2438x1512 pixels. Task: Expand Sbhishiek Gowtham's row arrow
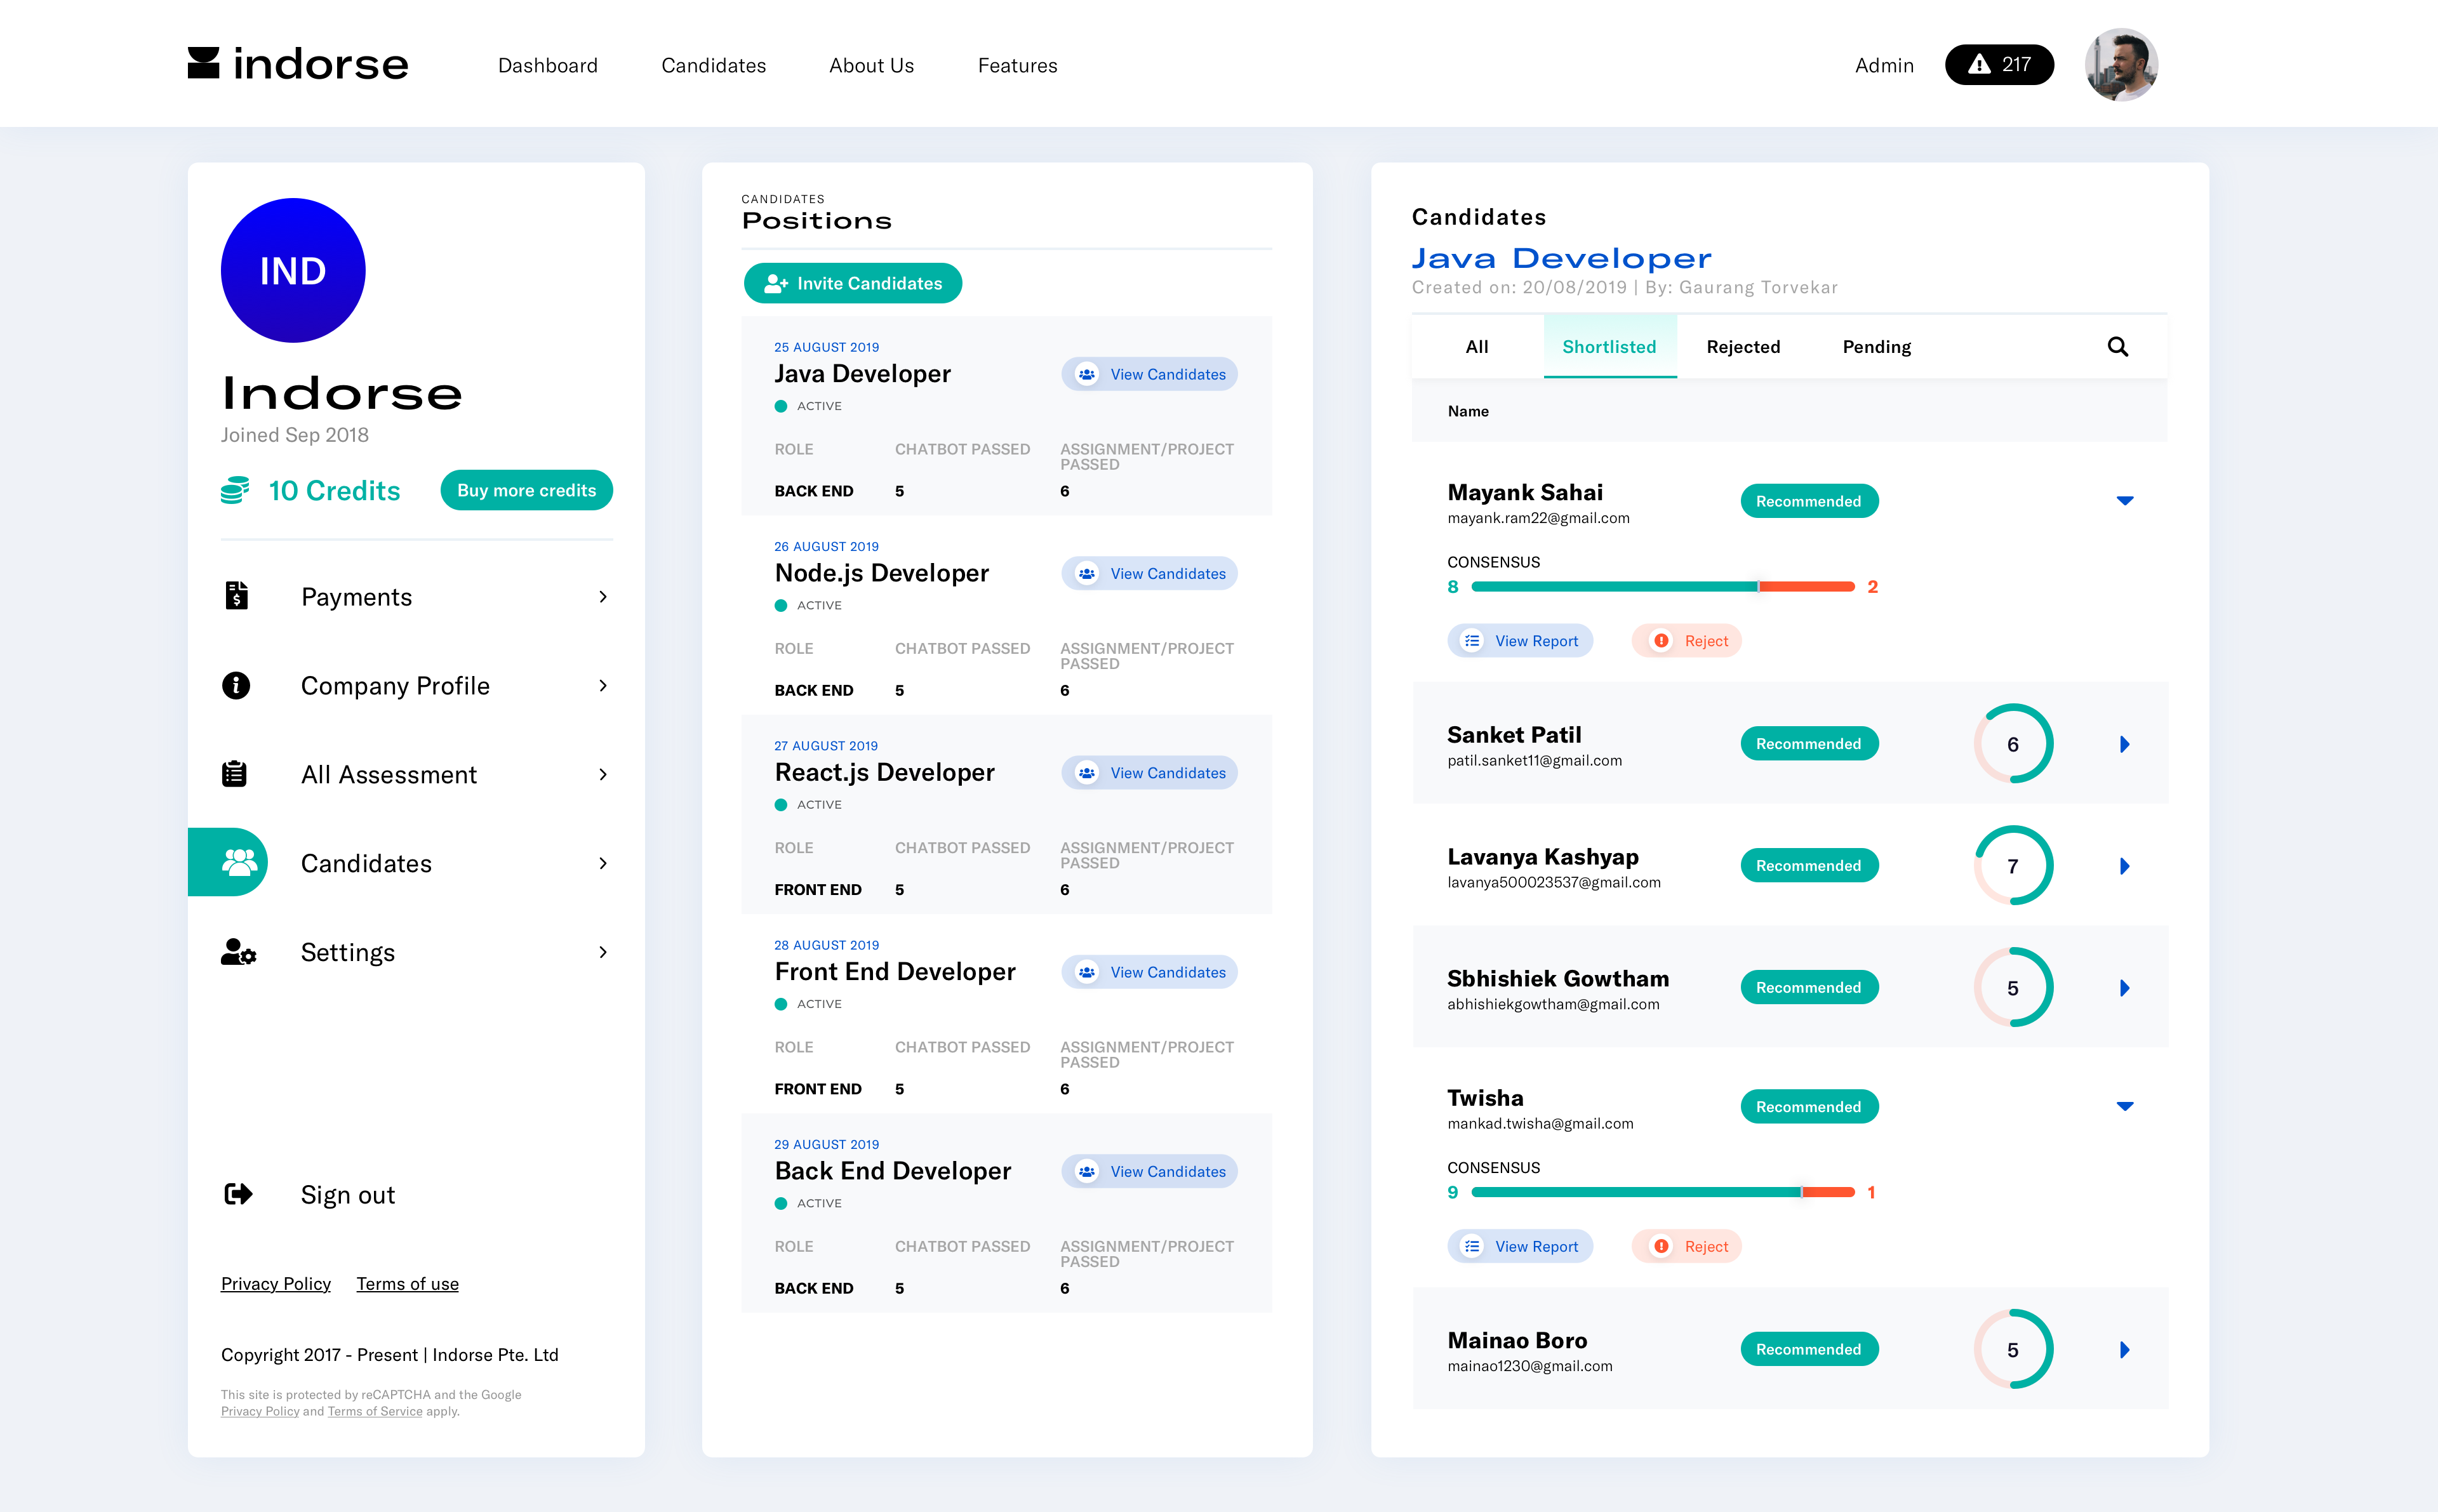[x=2125, y=988]
